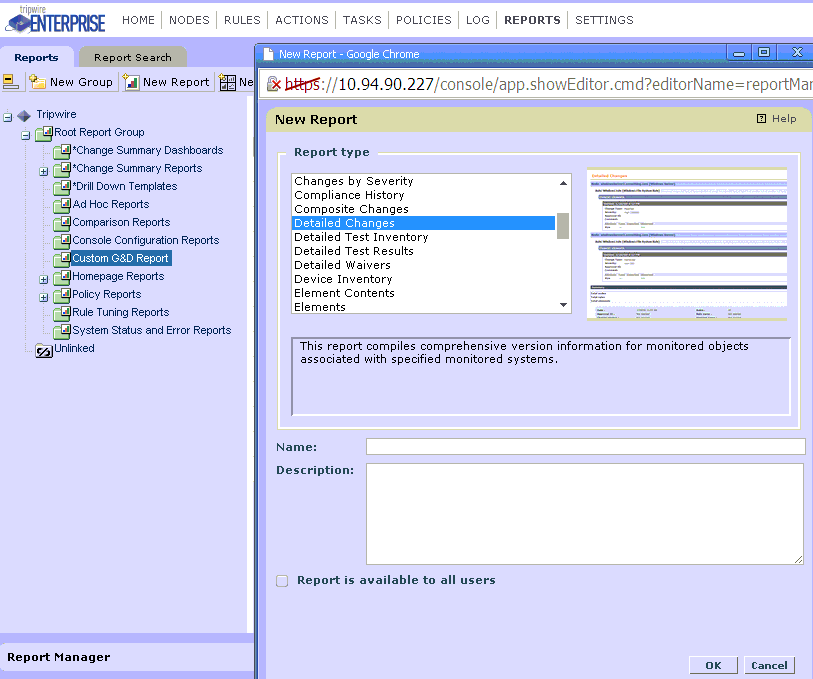Select 'Detailed Waivers' in report type list
813x679 pixels.
pyautogui.click(x=343, y=265)
